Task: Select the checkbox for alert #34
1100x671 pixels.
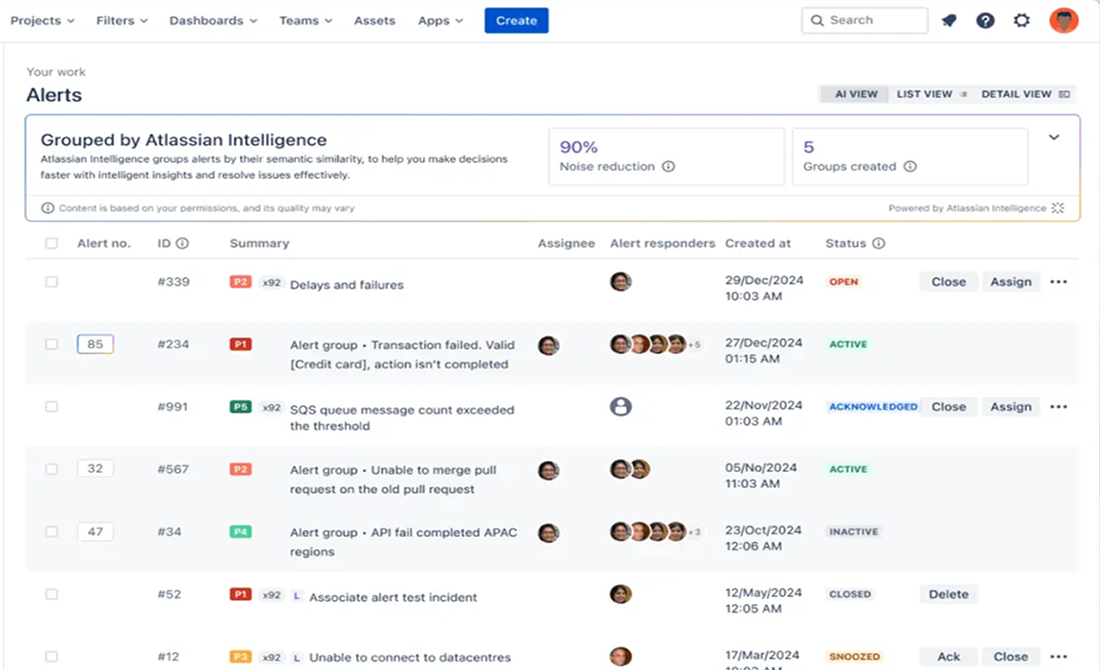Action: coord(51,532)
